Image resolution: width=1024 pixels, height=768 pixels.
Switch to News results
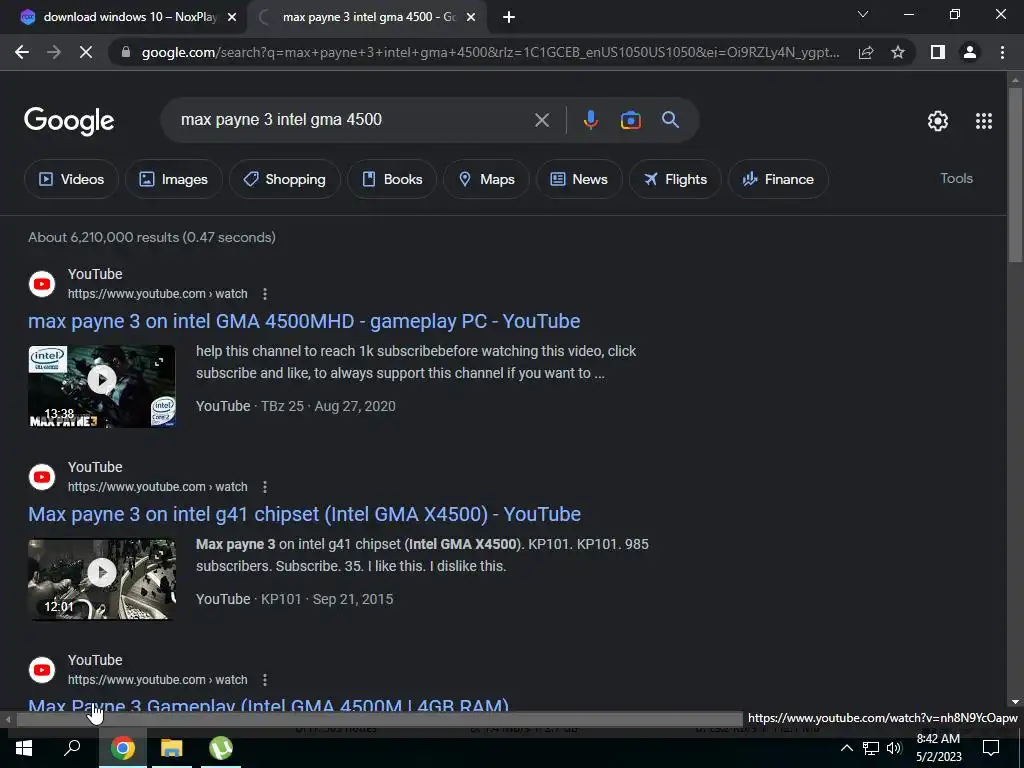579,179
